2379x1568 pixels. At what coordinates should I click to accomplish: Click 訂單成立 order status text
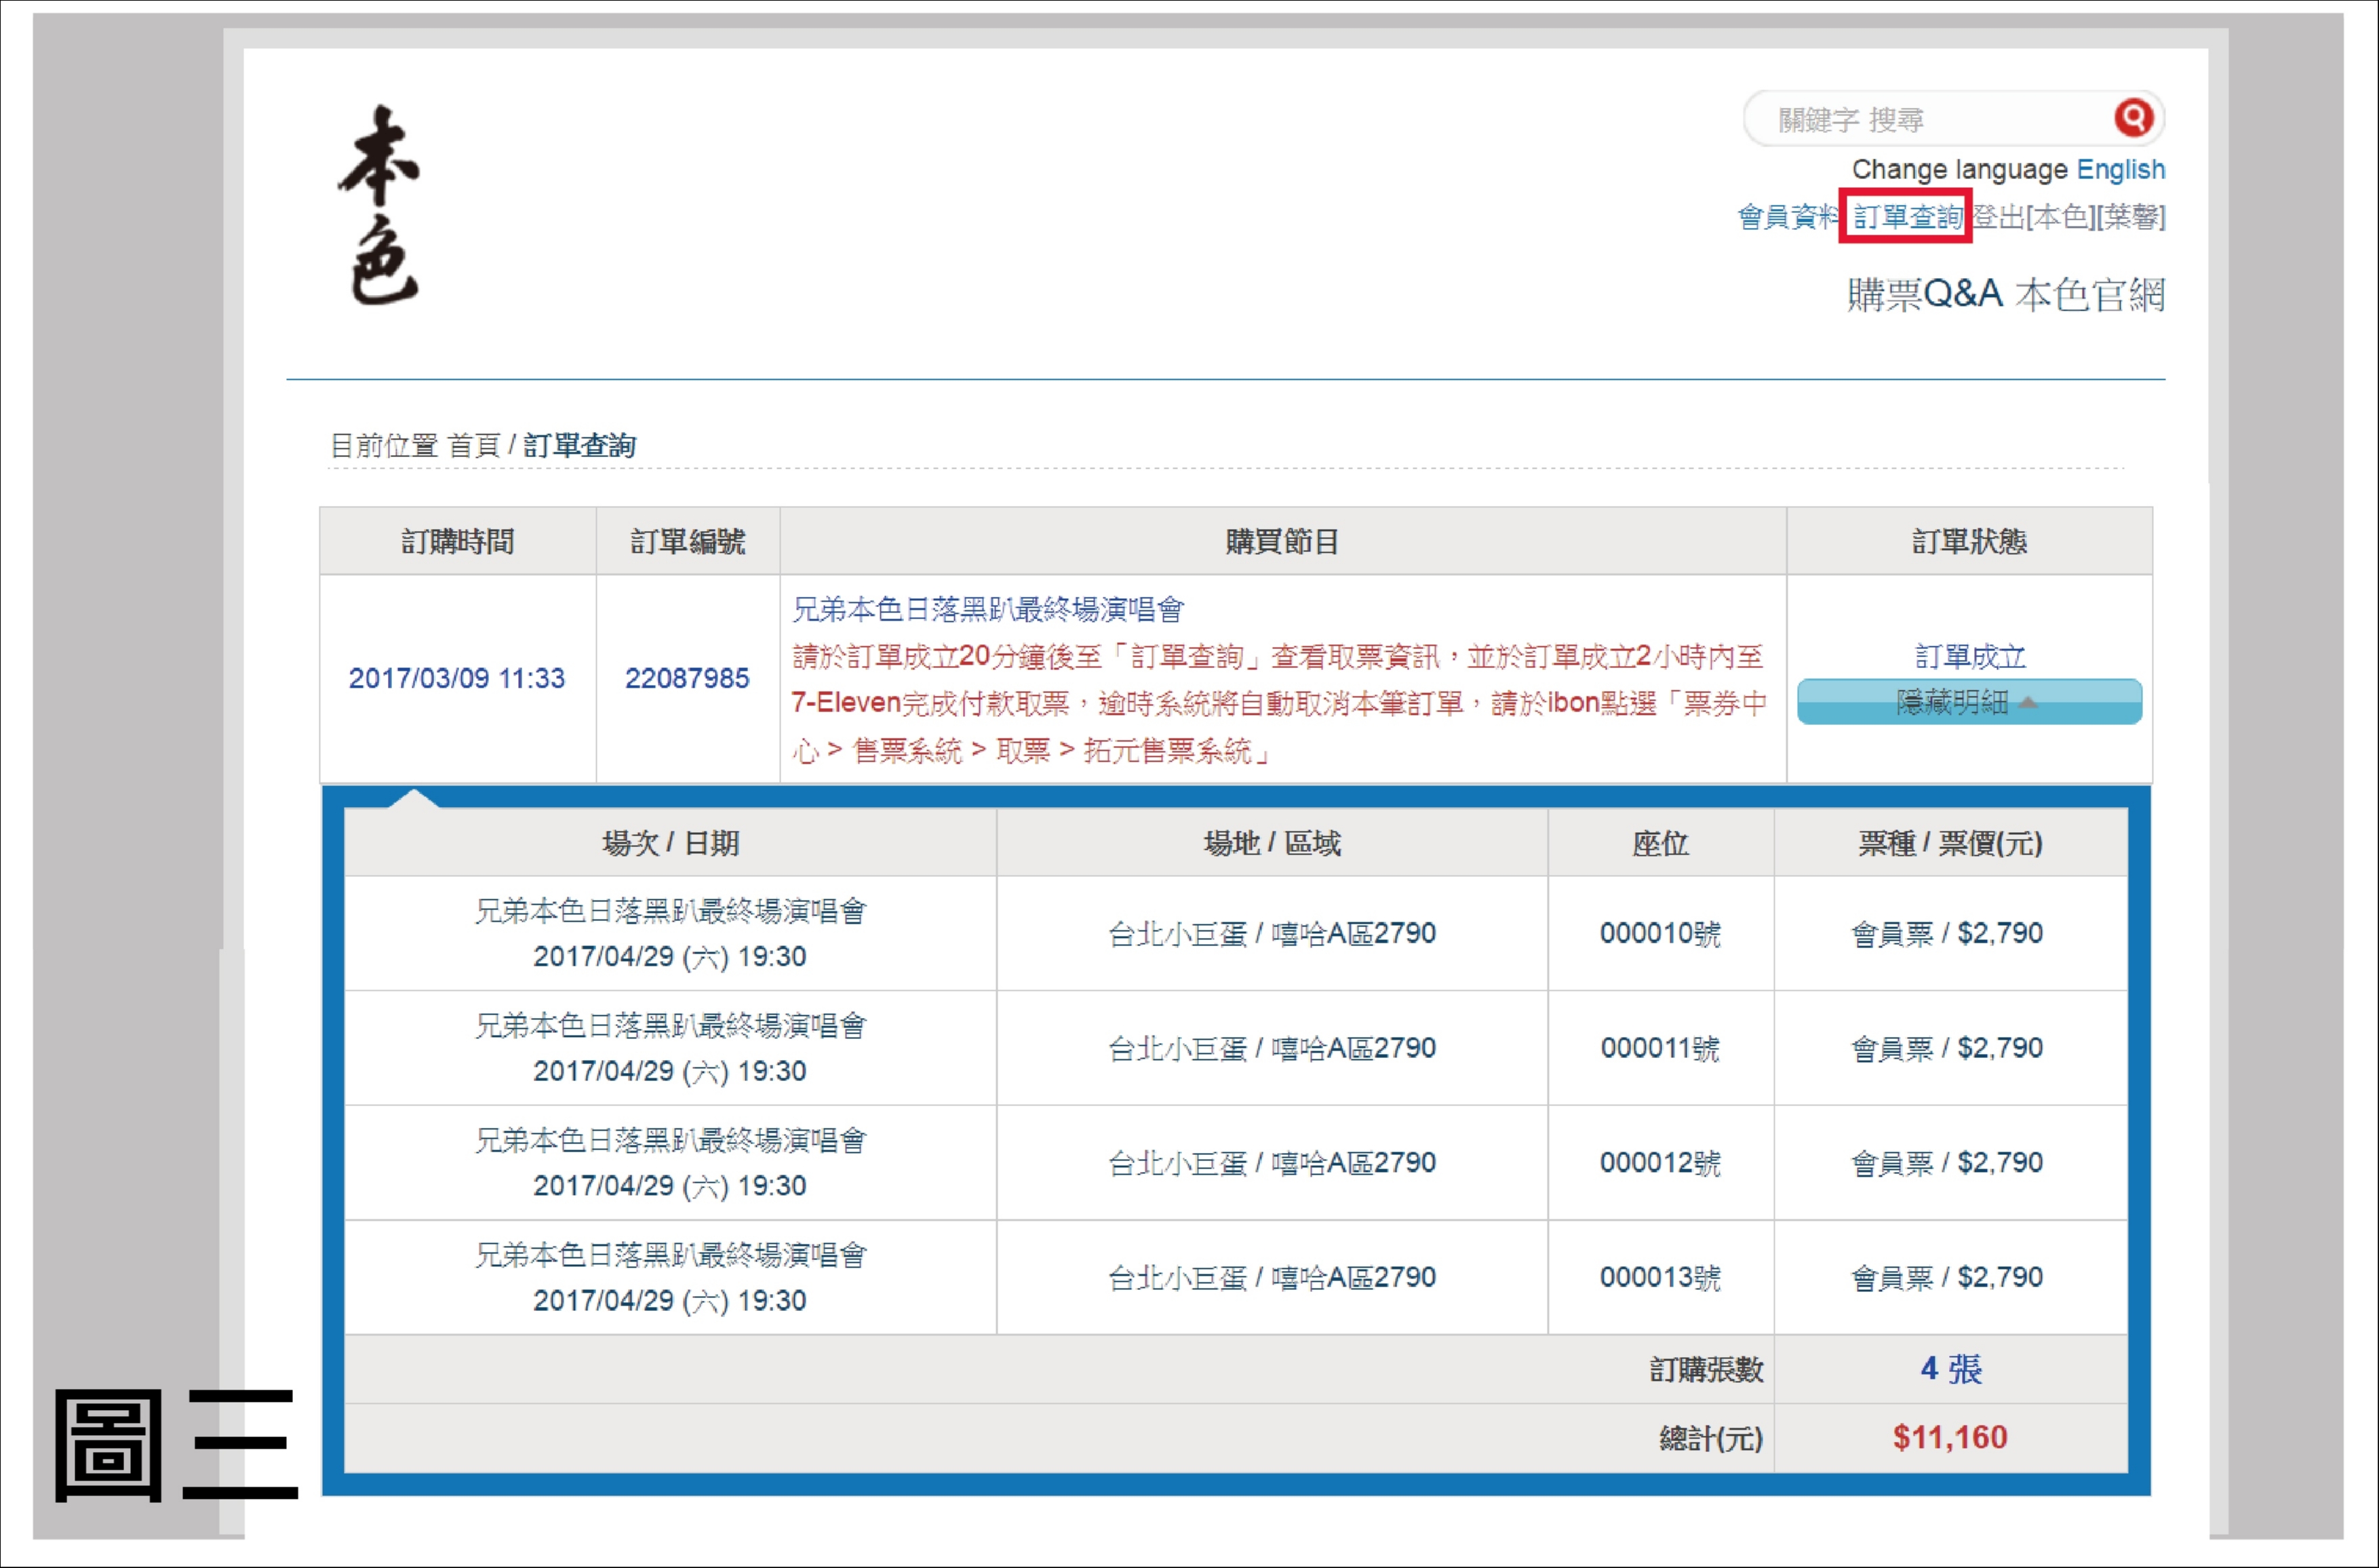pos(1969,656)
